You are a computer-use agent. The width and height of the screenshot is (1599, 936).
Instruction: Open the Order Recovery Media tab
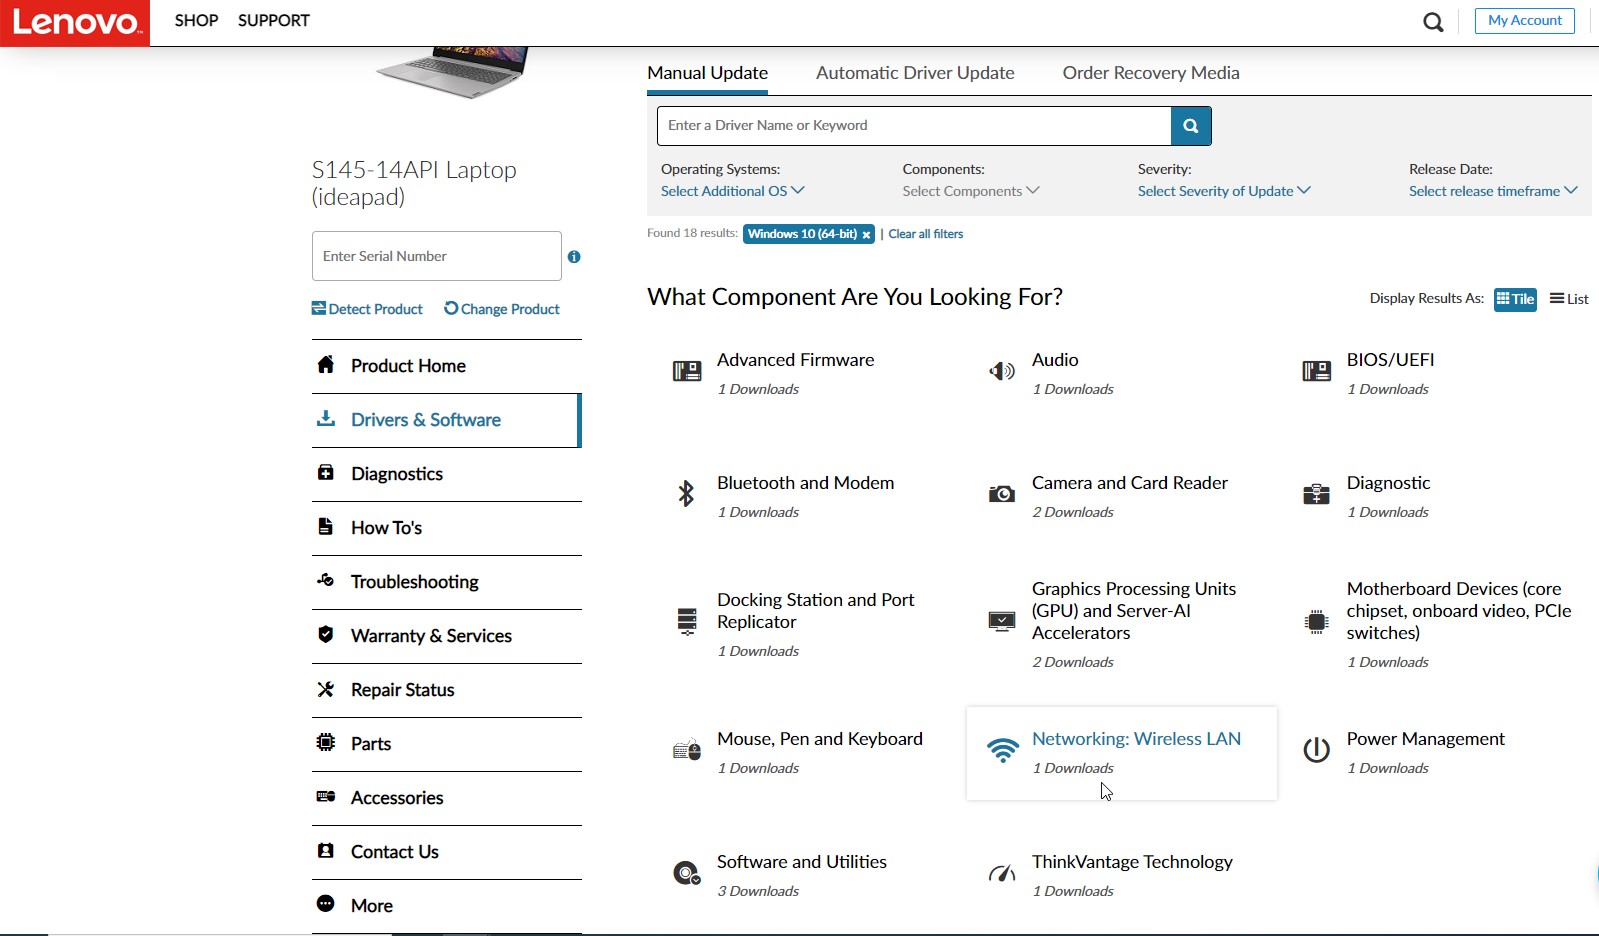[x=1150, y=72]
